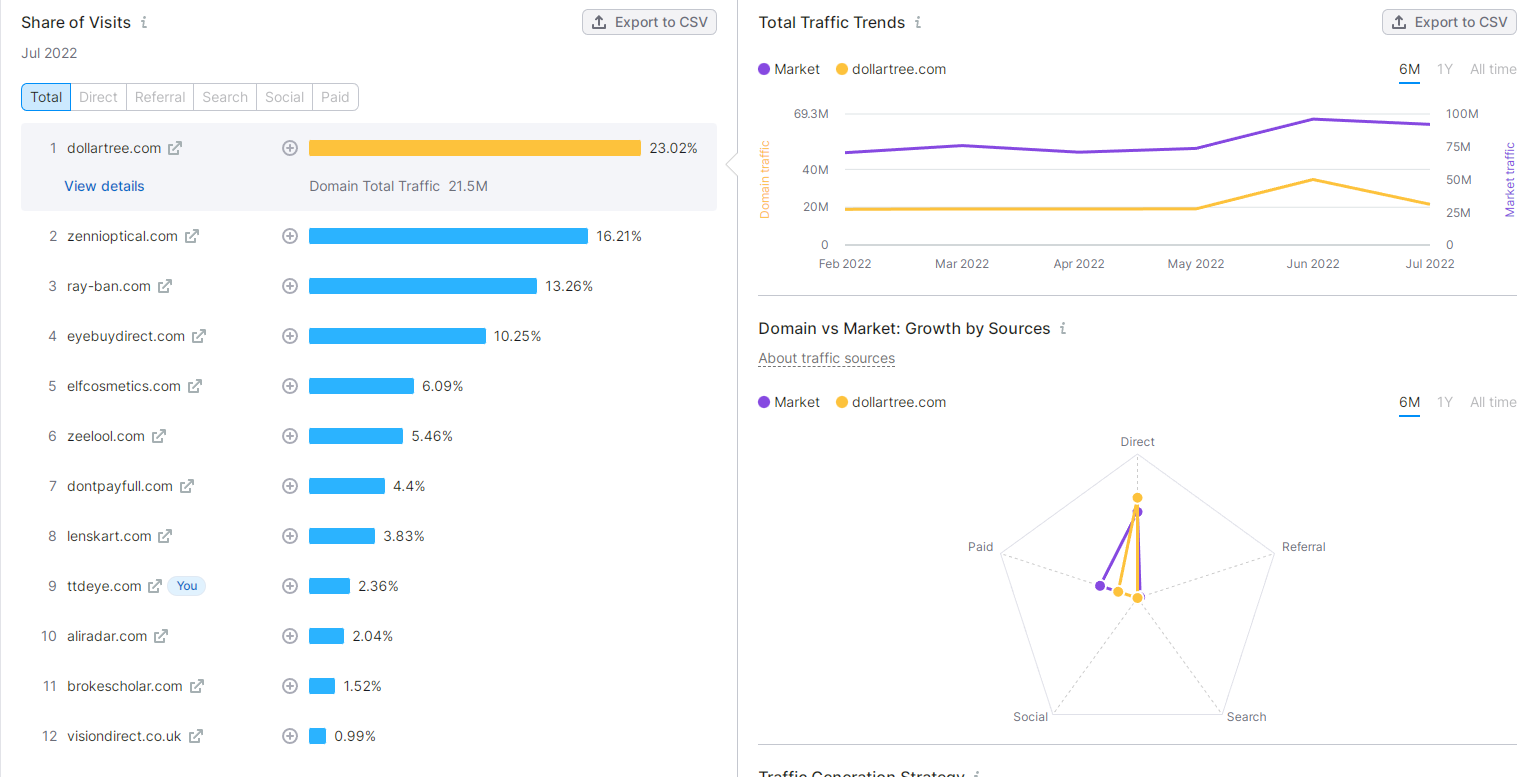Click external link icon for elfcosmetics.com
Screen dimensions: 1536x777
click(195, 386)
